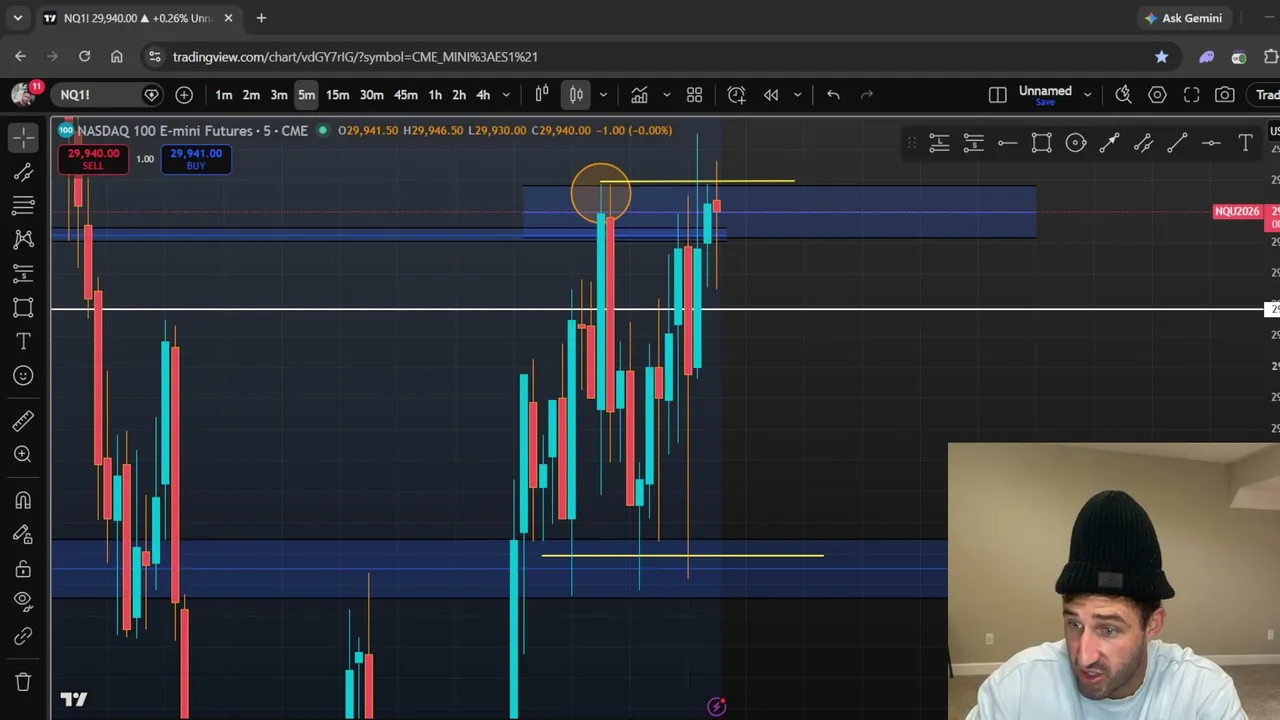Expand the Replay options dropdown
Viewport: 1280px width, 720px height.
pyautogui.click(x=797, y=95)
